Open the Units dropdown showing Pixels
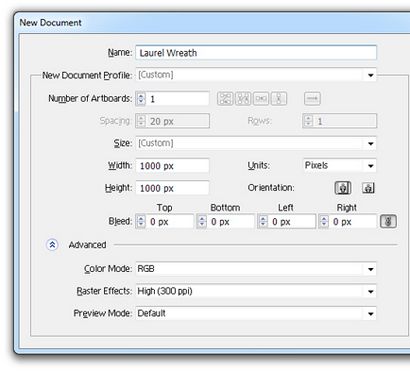Viewport: 410px width, 371px height. click(340, 166)
